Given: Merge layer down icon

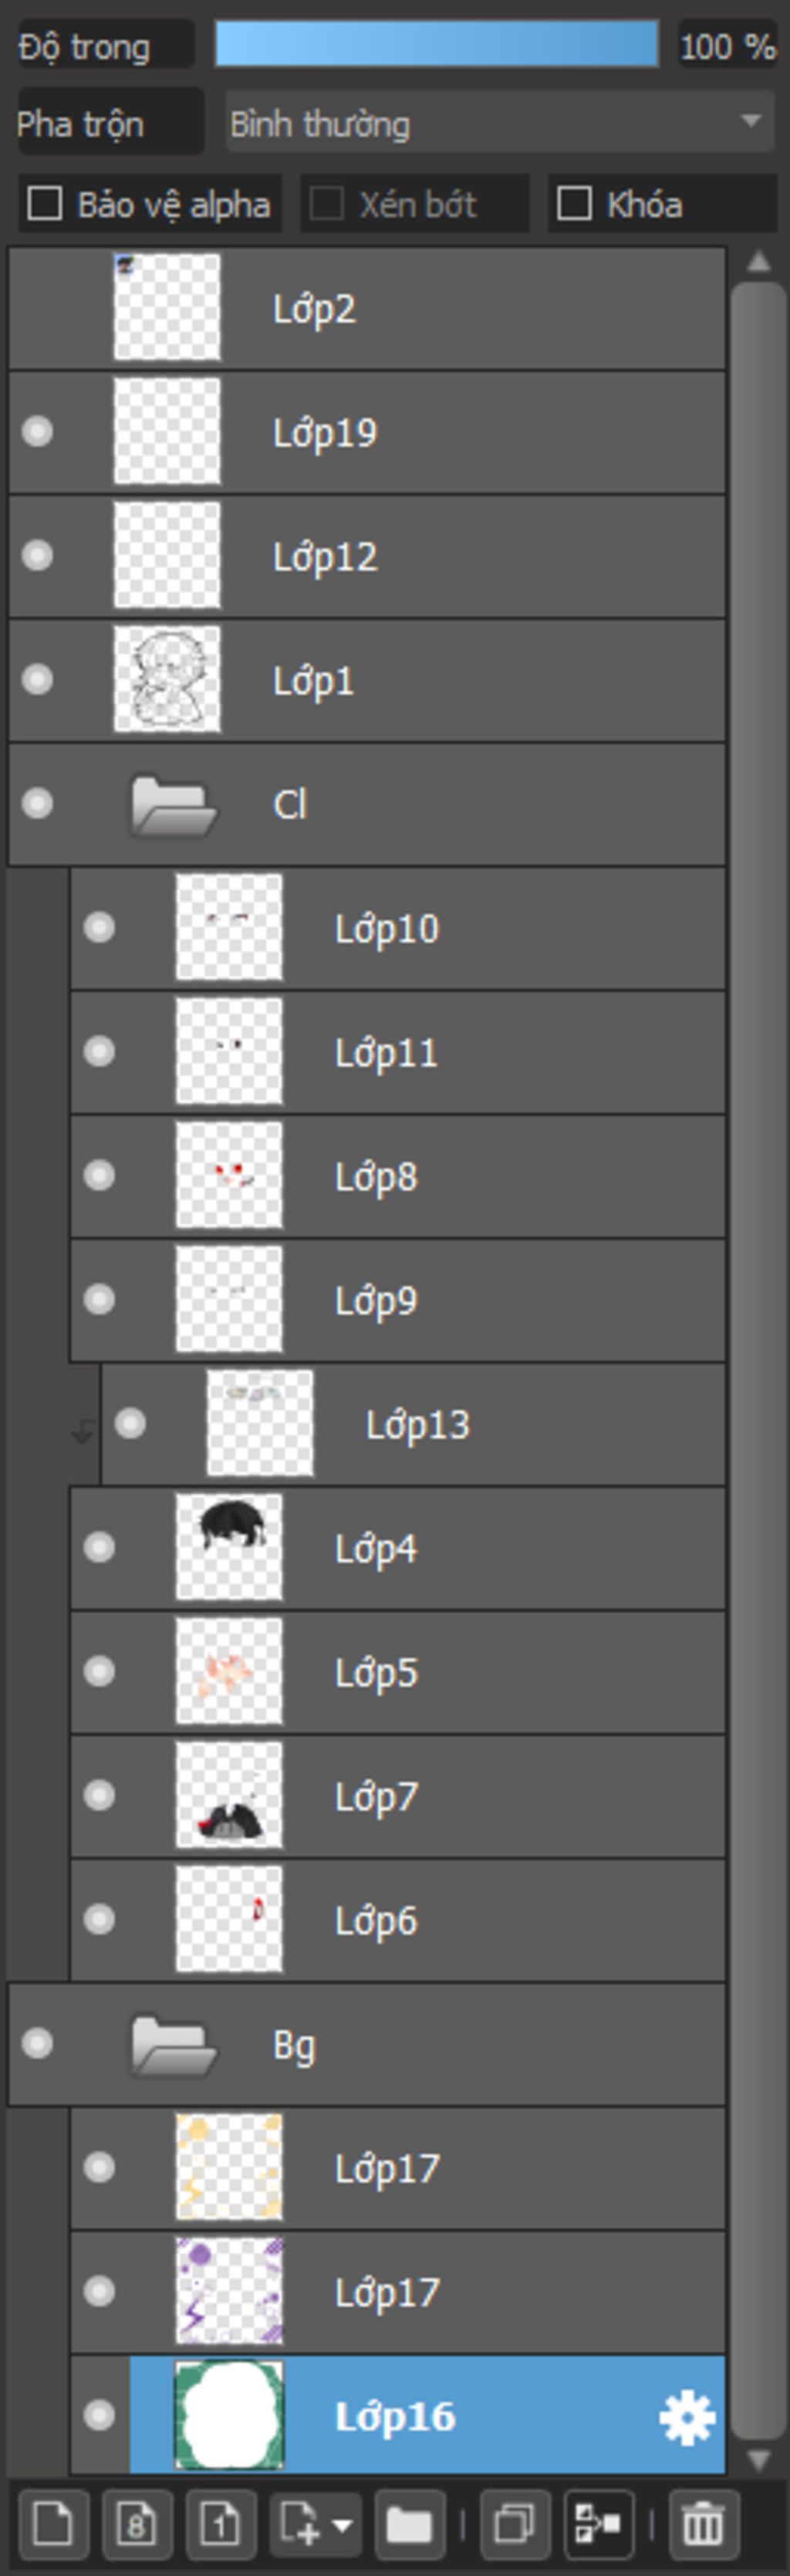Looking at the screenshot, I should tap(599, 2524).
